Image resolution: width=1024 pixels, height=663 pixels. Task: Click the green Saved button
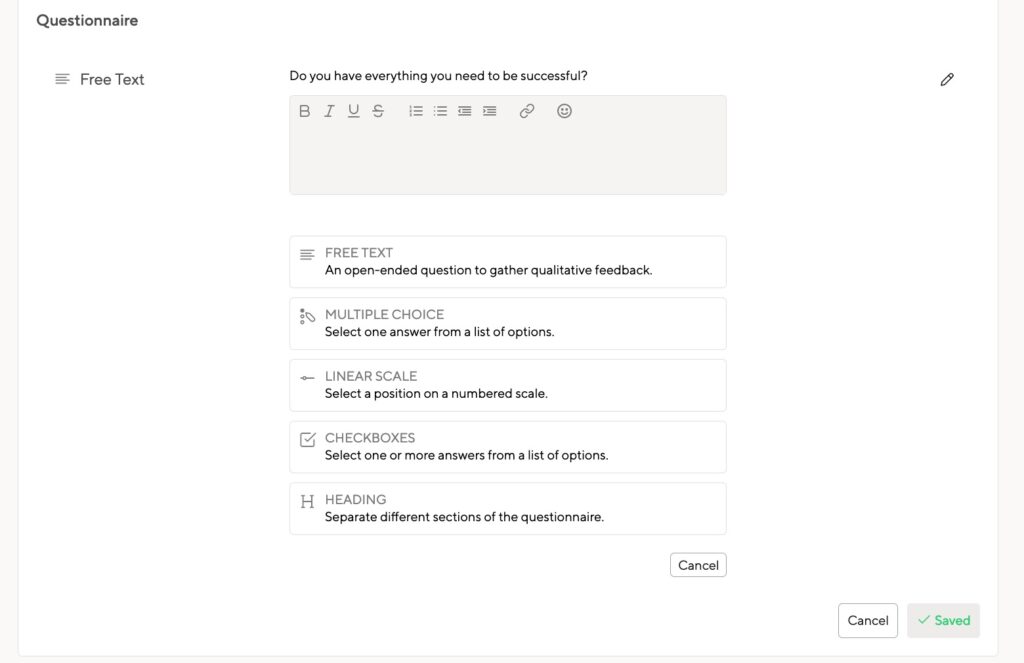tap(944, 621)
